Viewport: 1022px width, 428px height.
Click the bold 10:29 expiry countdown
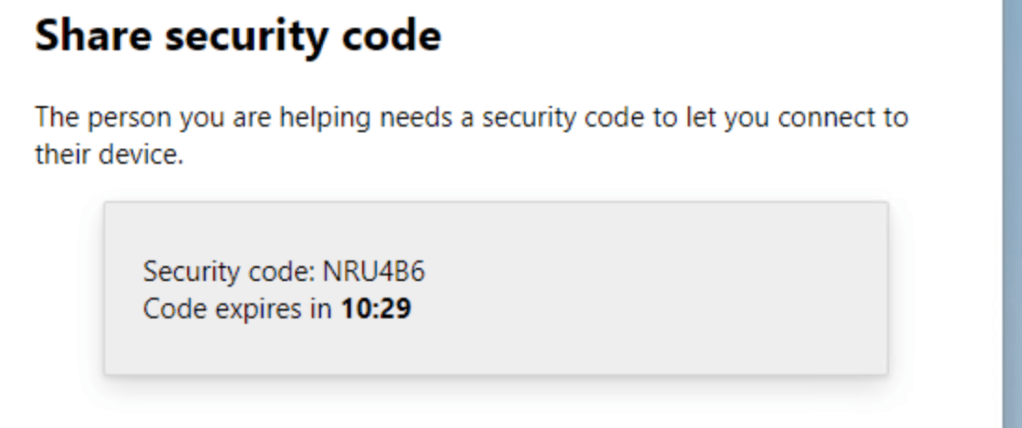point(376,309)
